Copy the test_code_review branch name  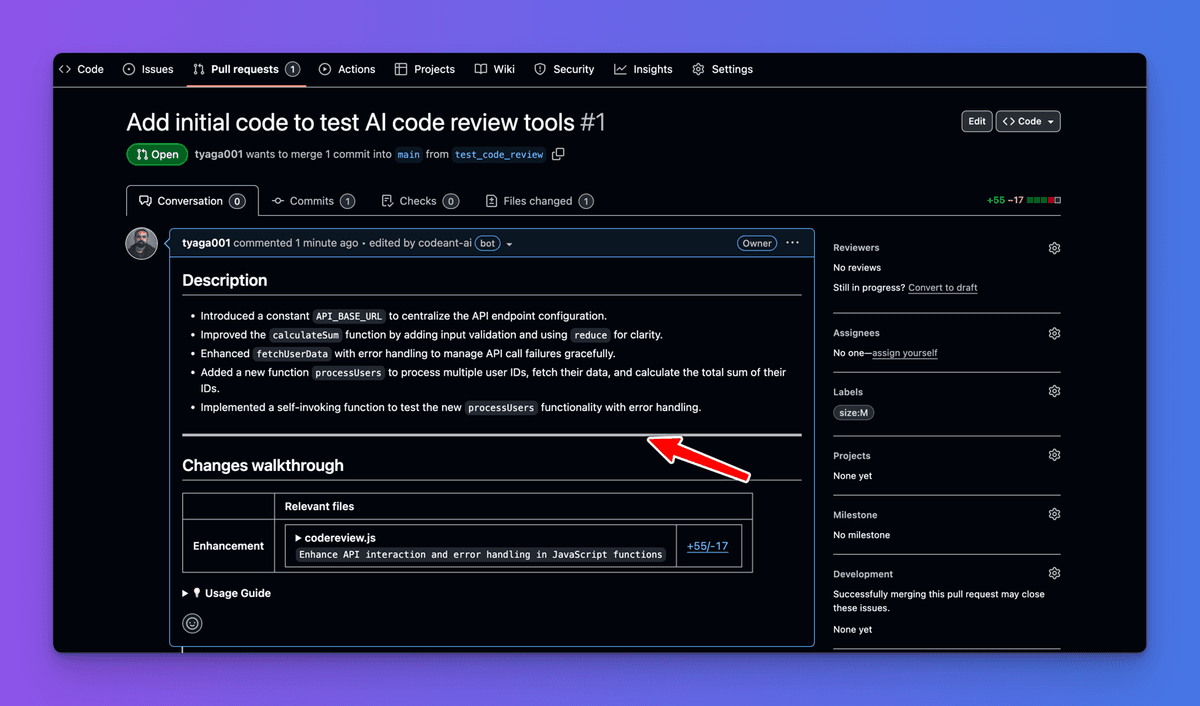[558, 155]
